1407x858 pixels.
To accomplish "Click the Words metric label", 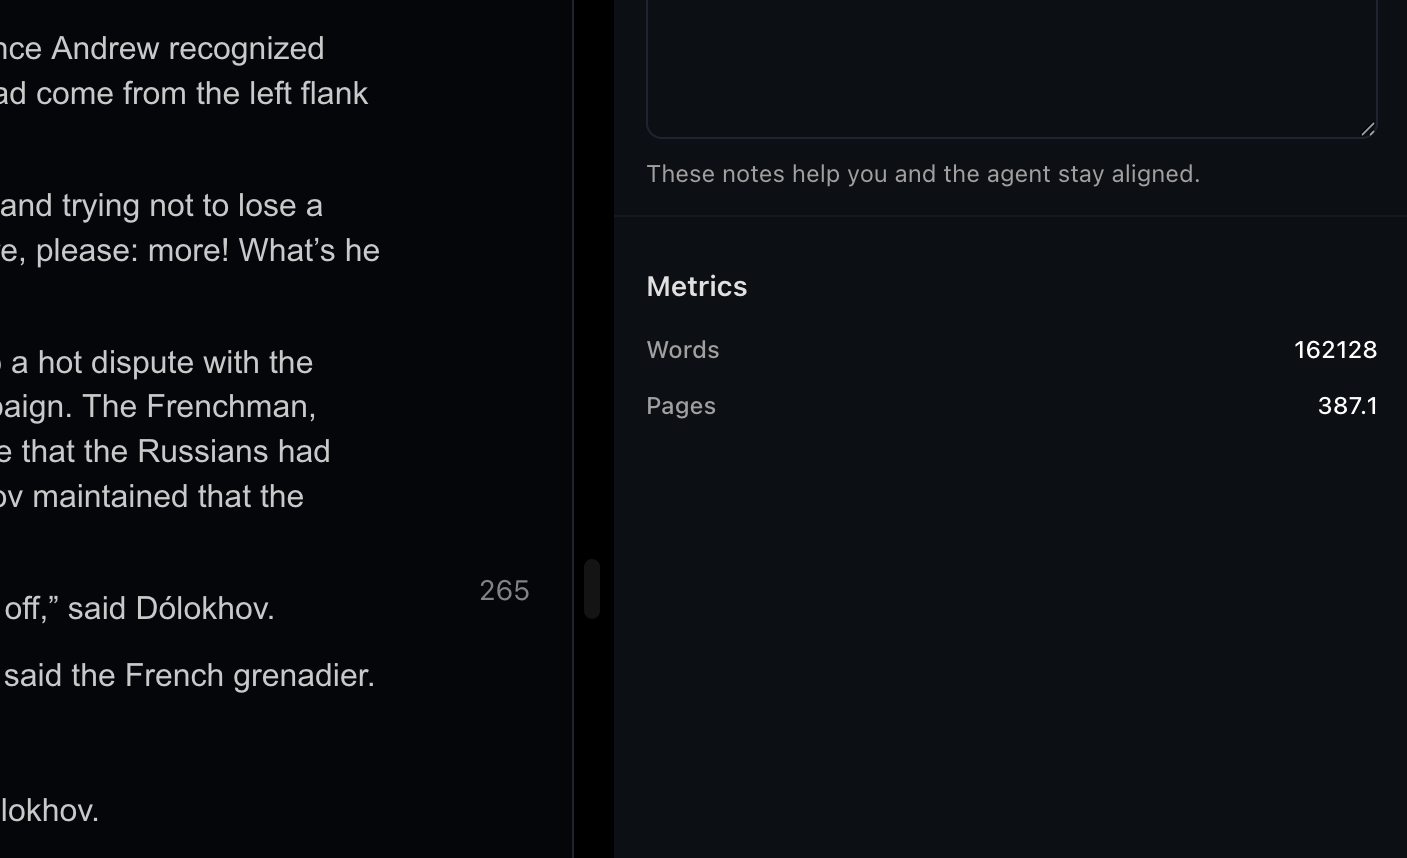I will pos(683,350).
